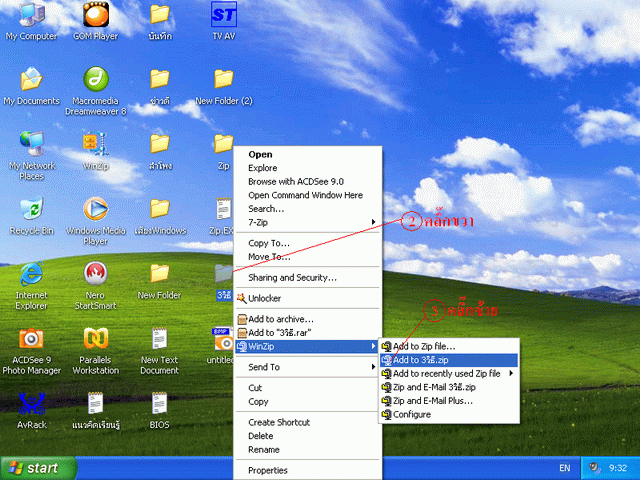The width and height of the screenshot is (640, 480).
Task: Open WinZip Configure option
Action: pyautogui.click(x=449, y=414)
